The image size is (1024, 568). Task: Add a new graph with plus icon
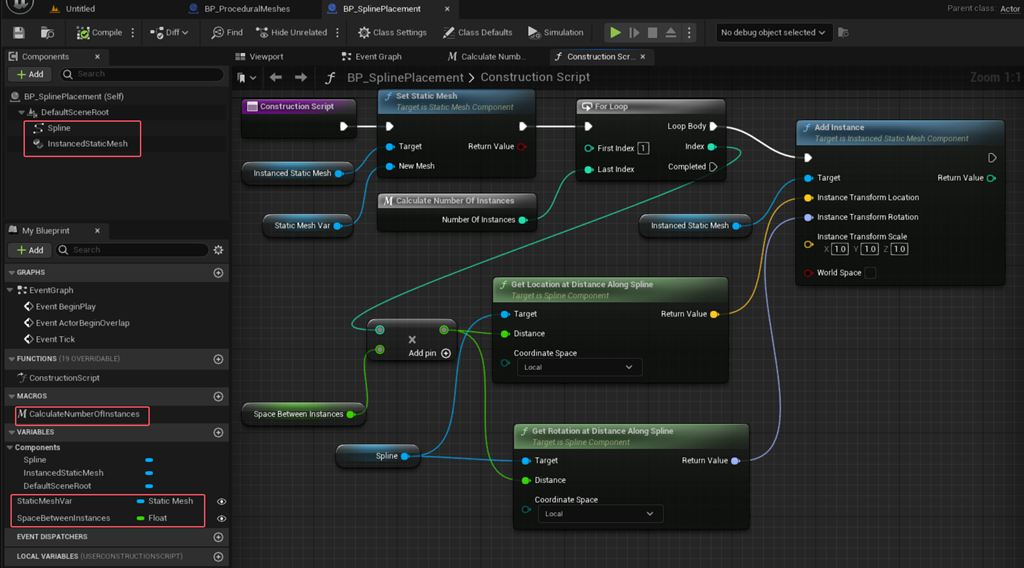click(218, 273)
